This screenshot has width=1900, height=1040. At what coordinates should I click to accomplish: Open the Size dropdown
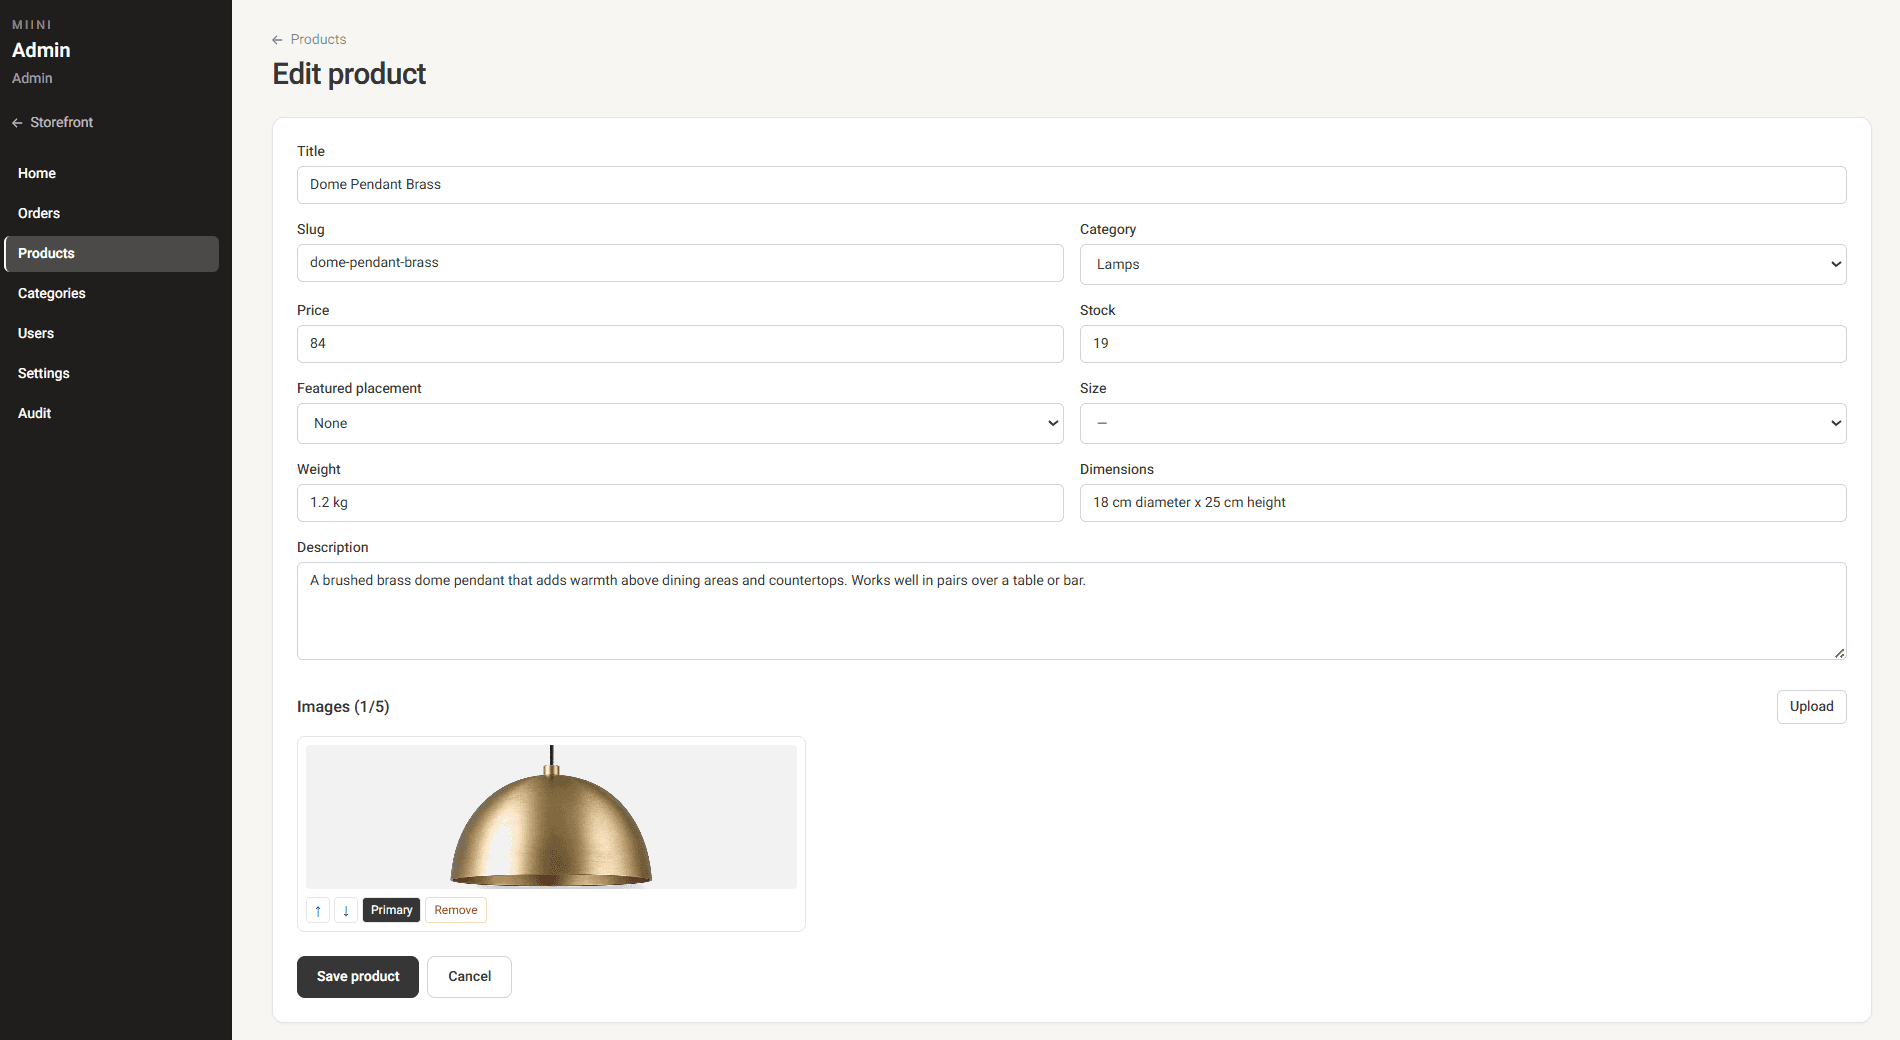click(x=1463, y=423)
